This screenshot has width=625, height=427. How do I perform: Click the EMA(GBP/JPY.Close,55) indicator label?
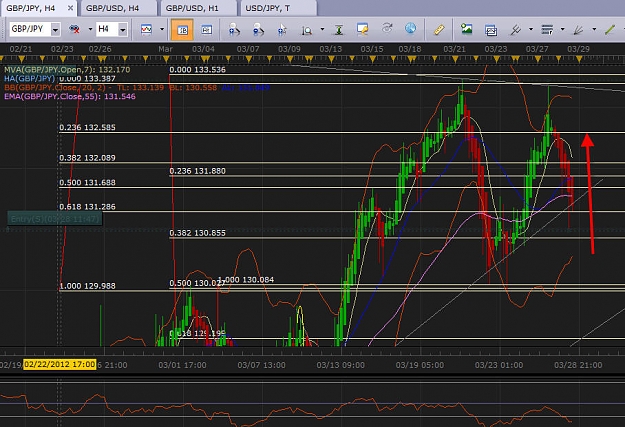(70, 96)
